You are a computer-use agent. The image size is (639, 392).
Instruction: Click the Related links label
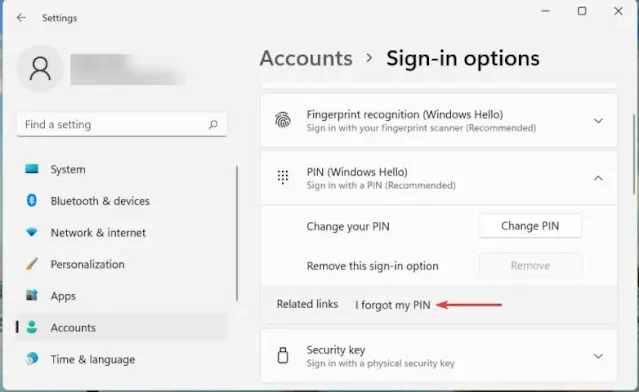(307, 304)
